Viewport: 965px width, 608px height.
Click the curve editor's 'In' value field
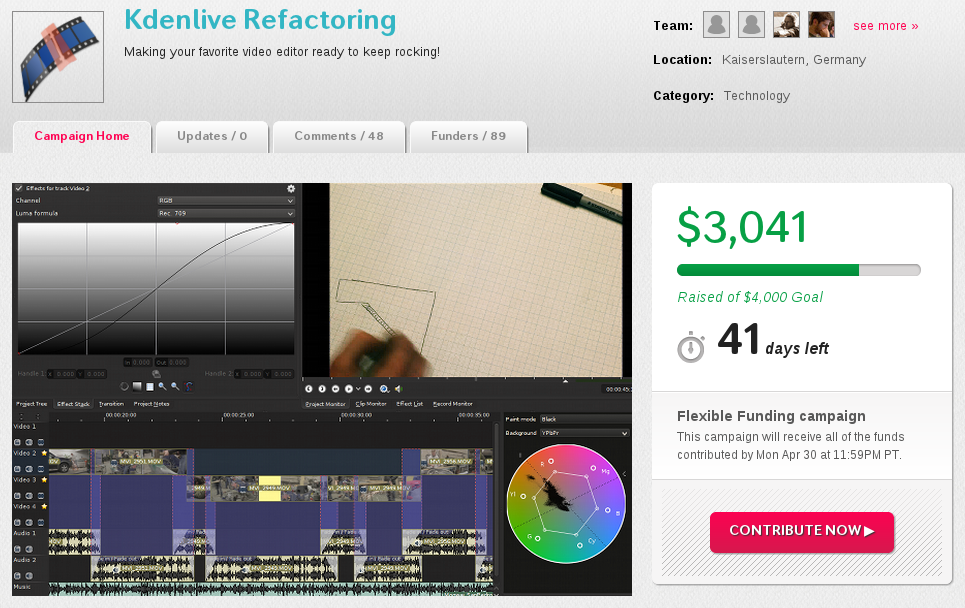pyautogui.click(x=137, y=362)
